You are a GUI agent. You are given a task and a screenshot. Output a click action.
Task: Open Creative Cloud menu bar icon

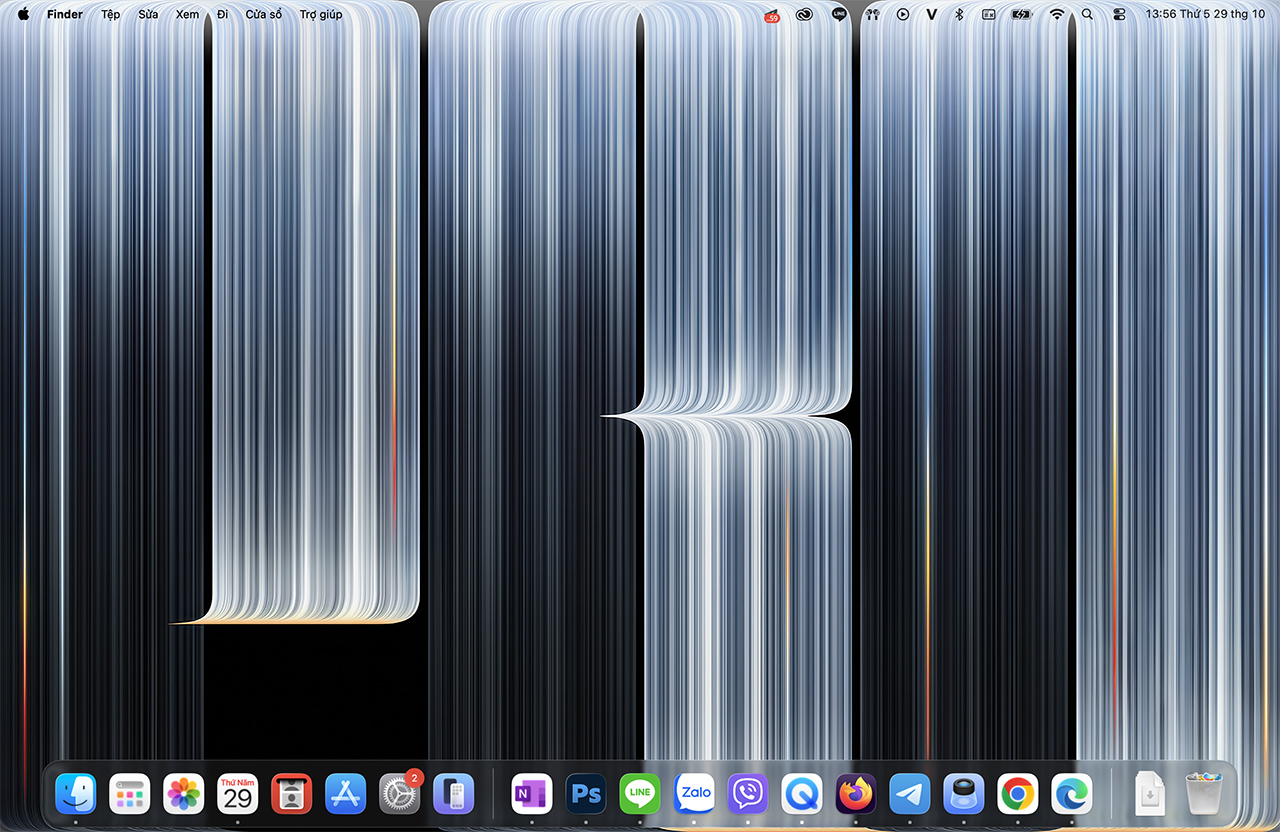coord(804,15)
